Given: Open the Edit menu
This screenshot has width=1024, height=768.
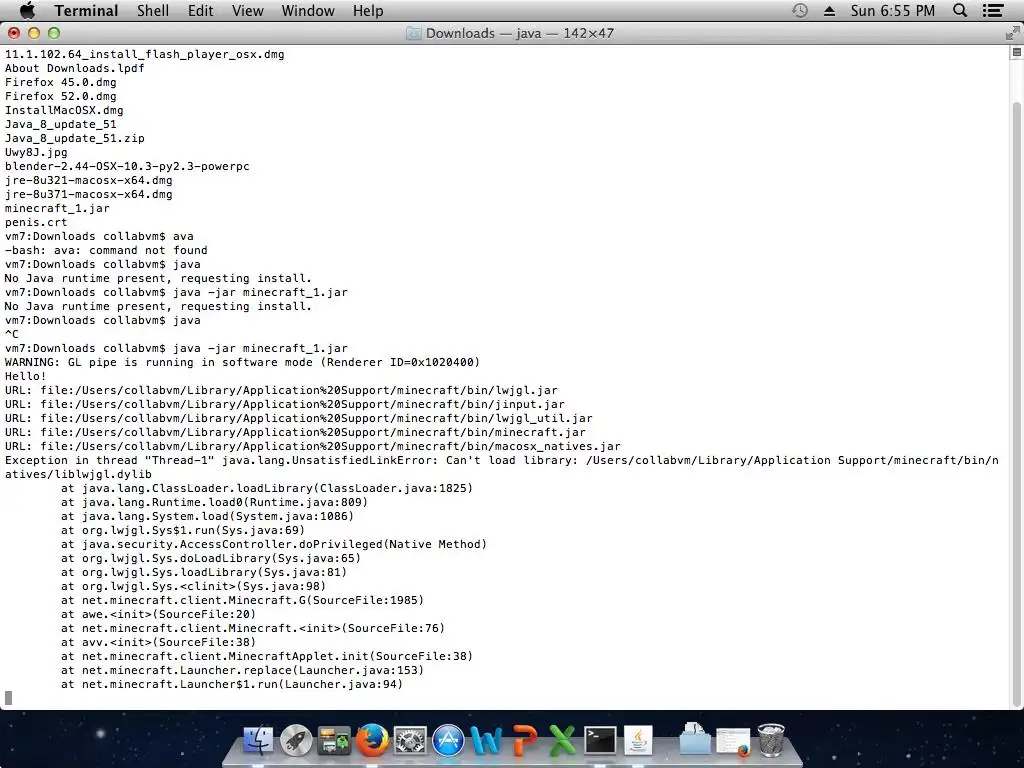Looking at the screenshot, I should coord(200,10).
